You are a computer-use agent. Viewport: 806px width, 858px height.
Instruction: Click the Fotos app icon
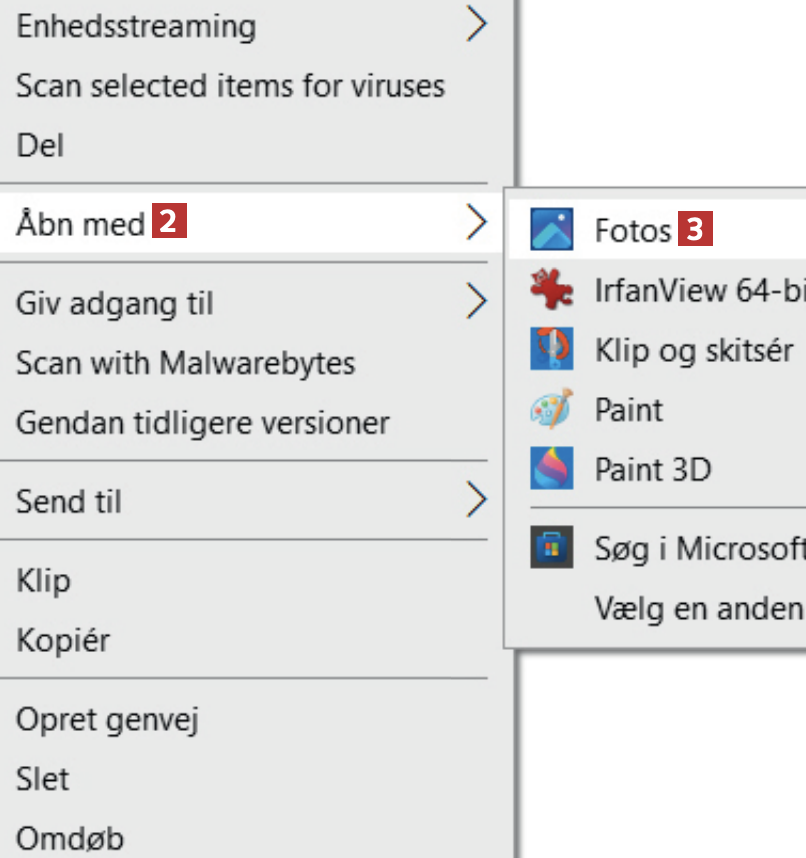coord(551,230)
